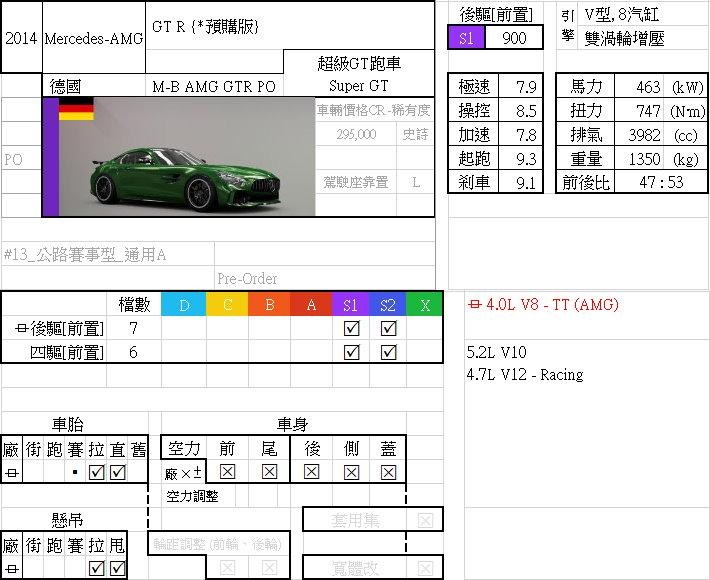Image resolution: width=710 pixels, height=580 pixels.
Task: Click the 輪距調整 (前輪、後輪) cell
Action: pos(217,544)
